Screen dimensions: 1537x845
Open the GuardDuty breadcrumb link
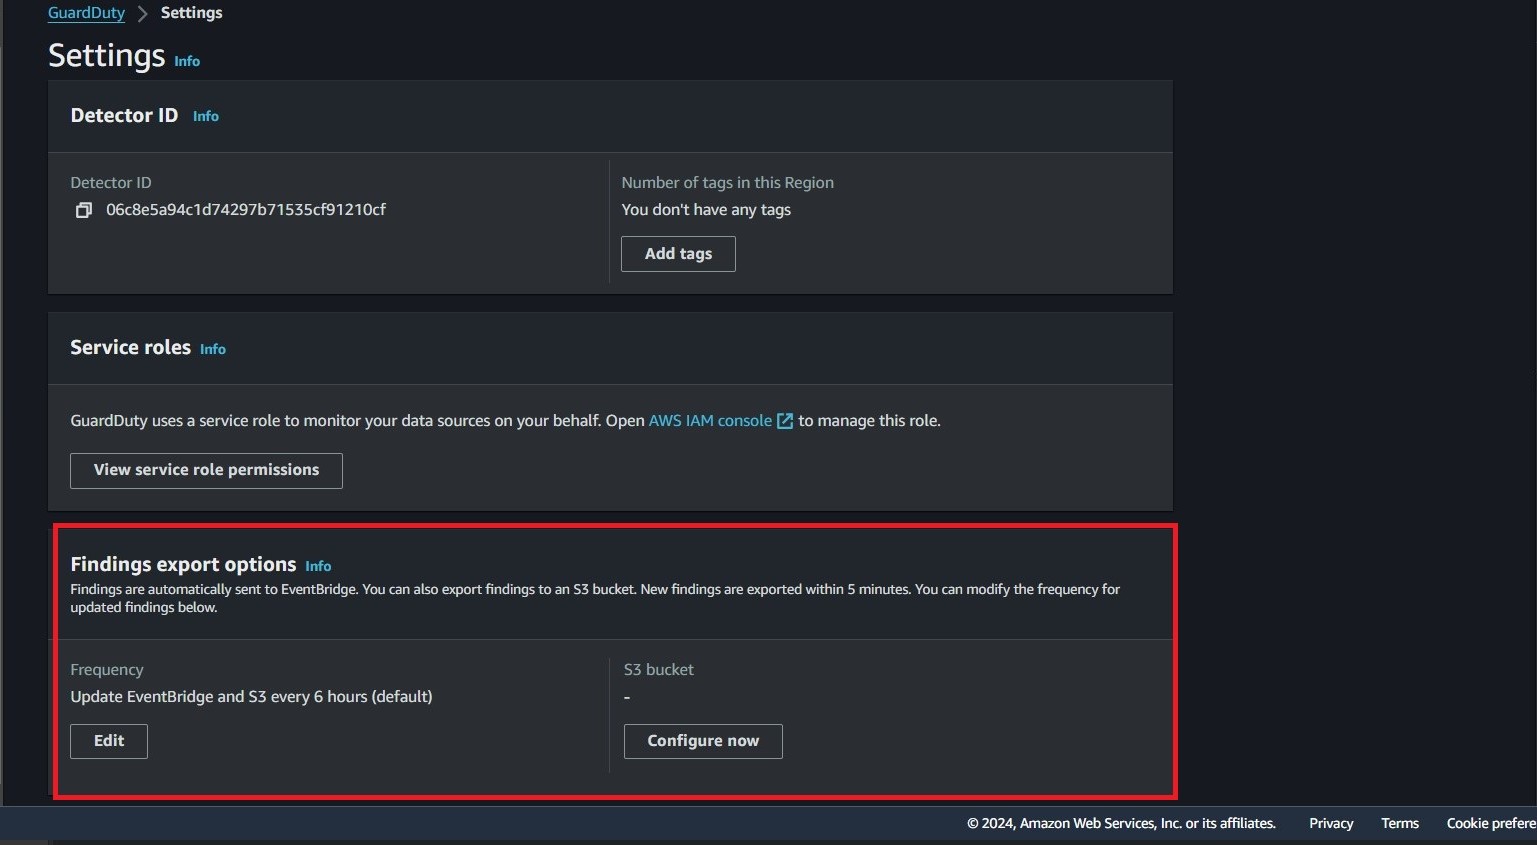[x=86, y=13]
